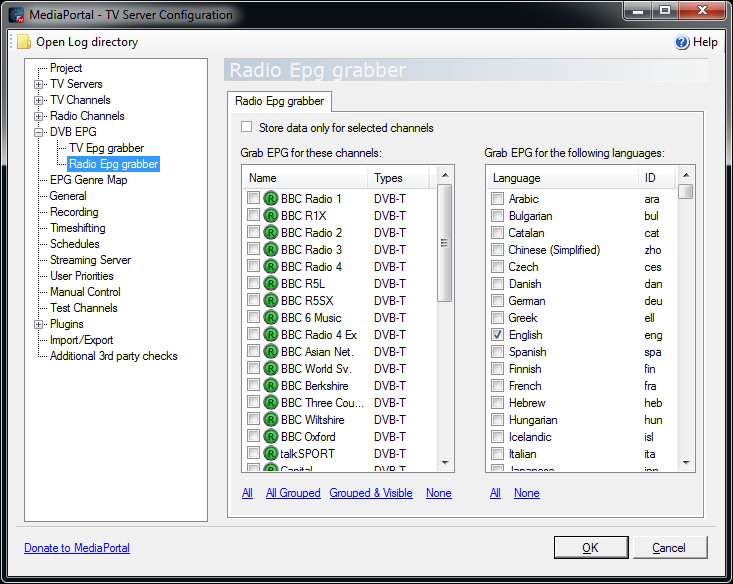This screenshot has height=584, width=733.
Task: Deselect all channels with None link
Action: click(438, 493)
